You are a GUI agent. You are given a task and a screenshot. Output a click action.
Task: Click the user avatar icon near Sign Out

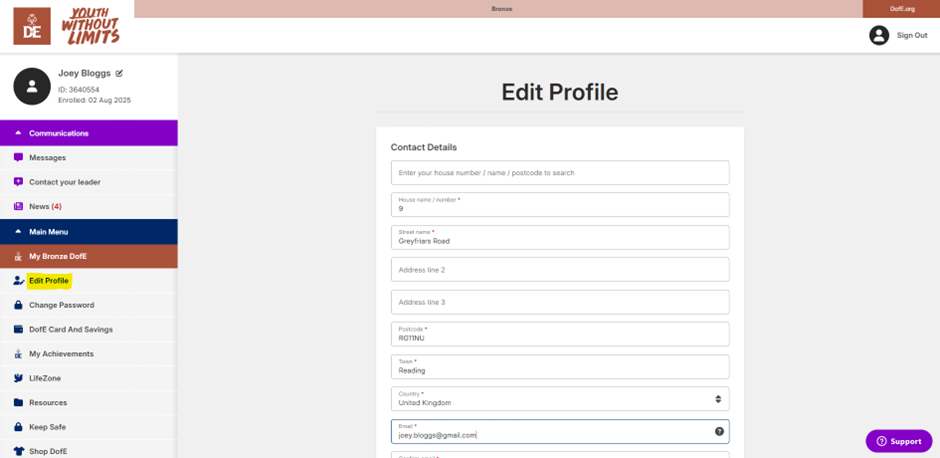(x=879, y=35)
